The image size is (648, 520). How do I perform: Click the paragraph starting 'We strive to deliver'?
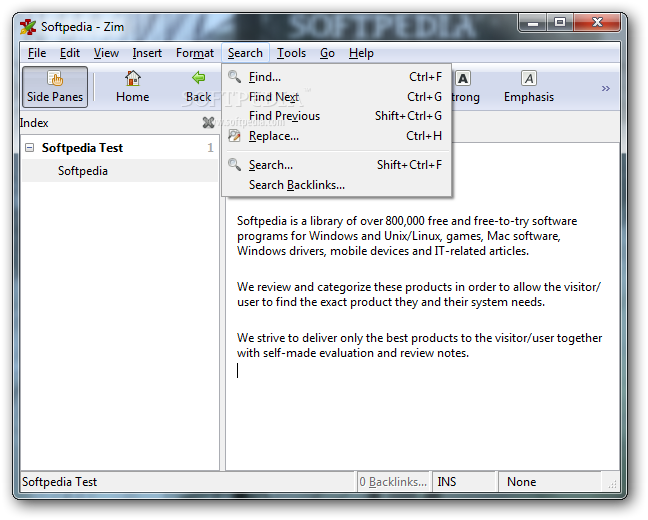click(x=419, y=345)
